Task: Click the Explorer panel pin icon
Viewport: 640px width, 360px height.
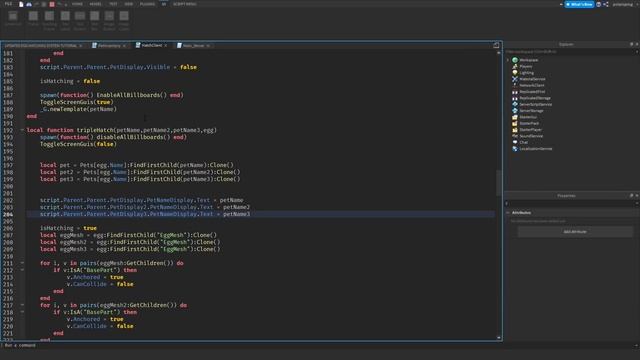Action: coord(631,44)
